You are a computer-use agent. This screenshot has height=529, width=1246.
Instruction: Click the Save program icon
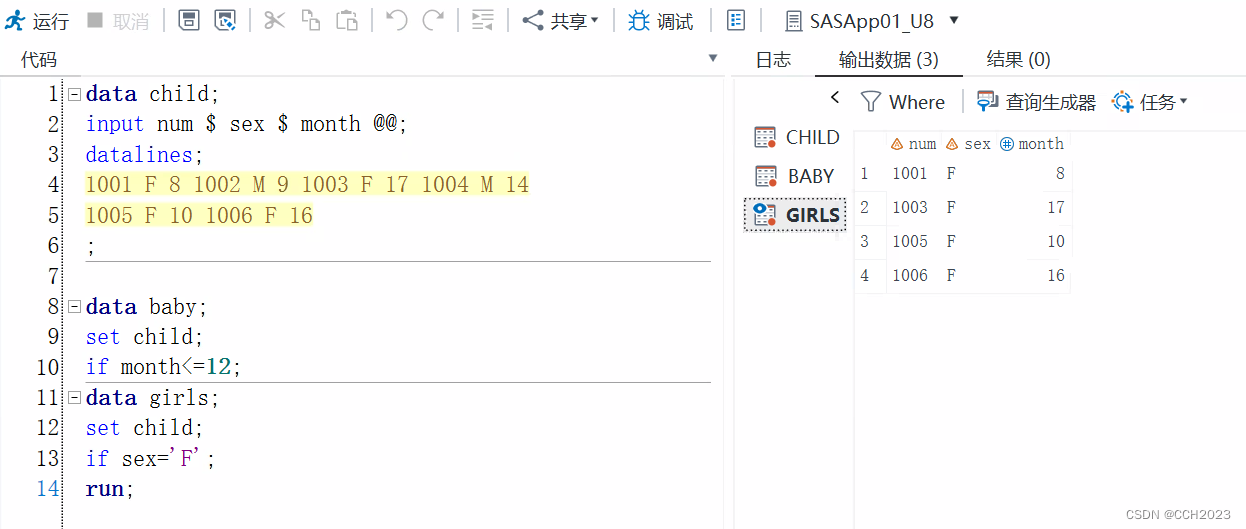point(189,20)
